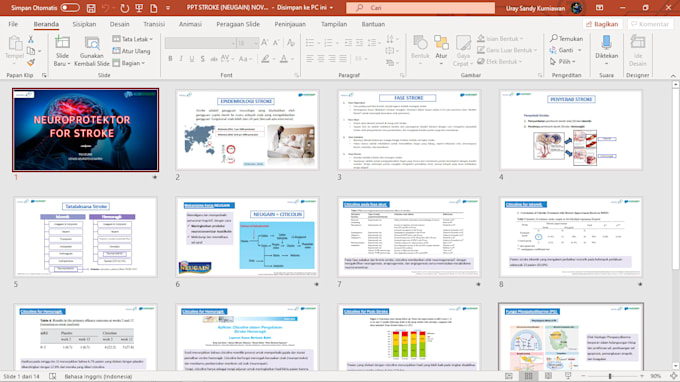The width and height of the screenshot is (680, 382).
Task: Open the Tampilan tab
Action: coord(333,24)
